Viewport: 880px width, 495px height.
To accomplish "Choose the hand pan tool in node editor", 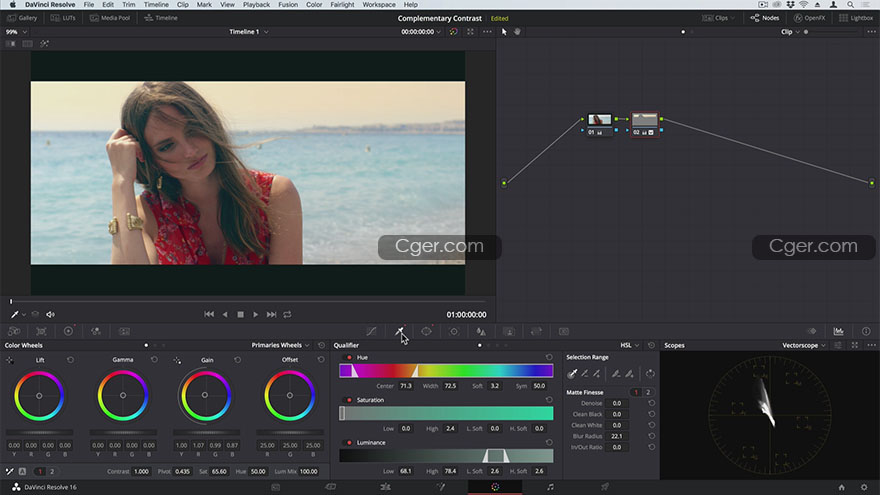I will click(x=517, y=32).
